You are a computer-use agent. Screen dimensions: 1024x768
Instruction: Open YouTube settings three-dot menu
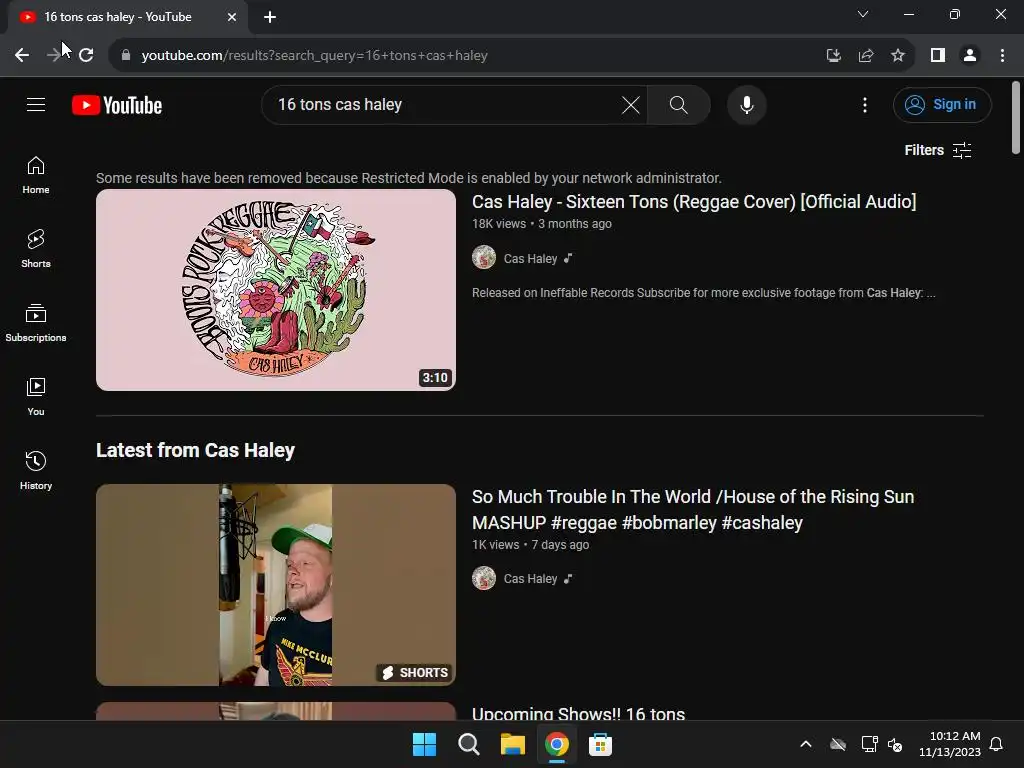(x=865, y=104)
